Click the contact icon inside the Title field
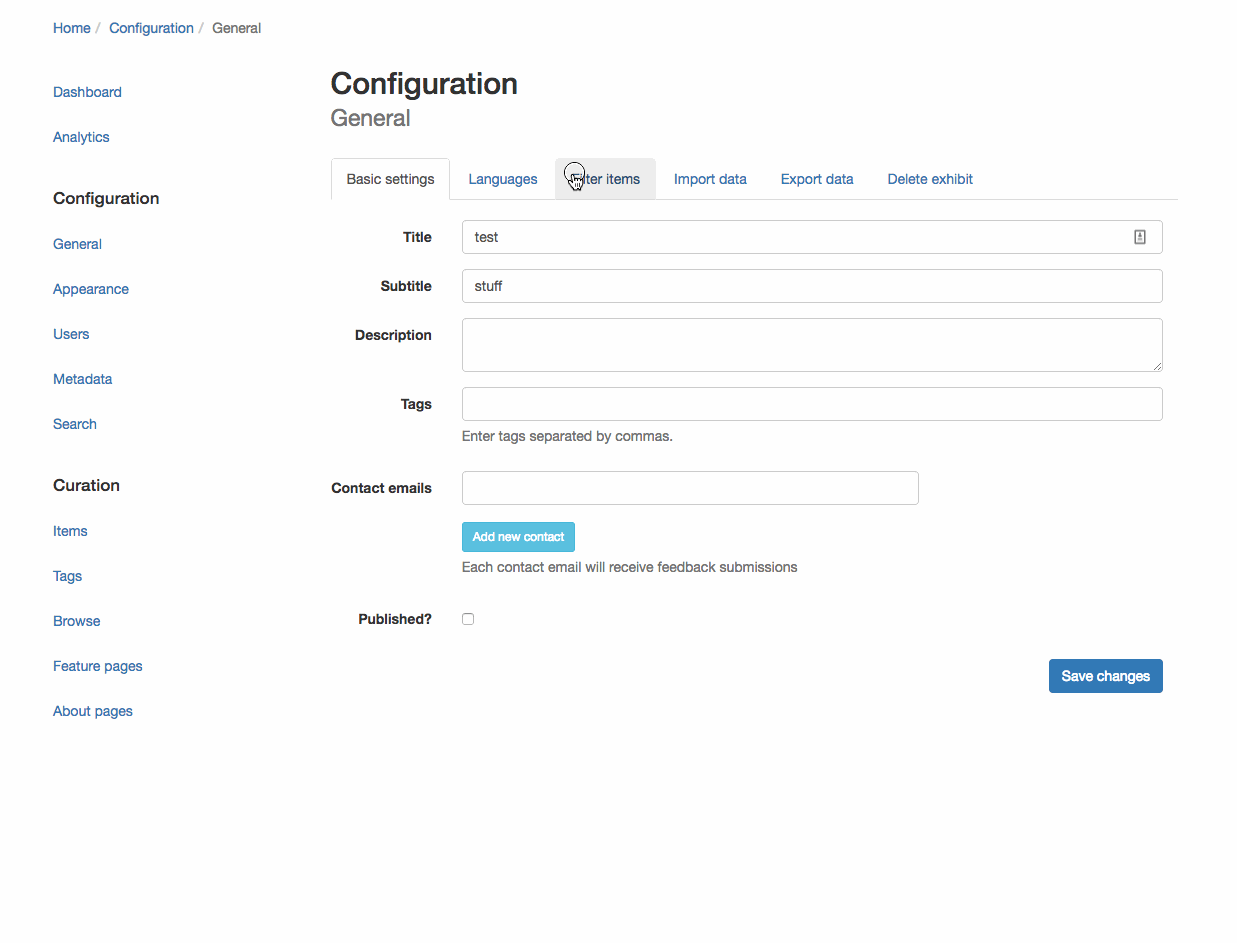This screenshot has height=943, width=1237. pyautogui.click(x=1139, y=237)
